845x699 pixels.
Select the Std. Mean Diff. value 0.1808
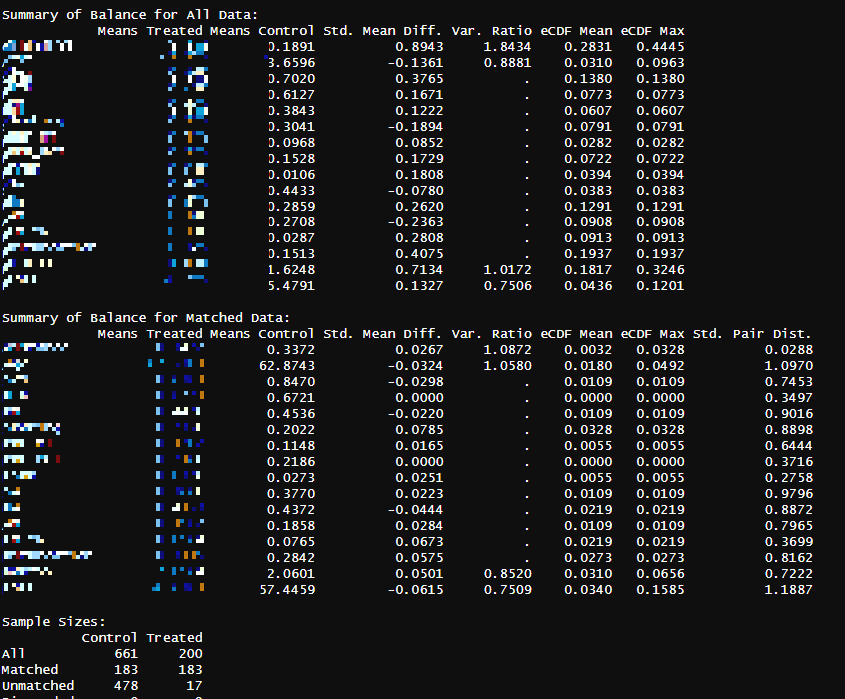(419, 175)
